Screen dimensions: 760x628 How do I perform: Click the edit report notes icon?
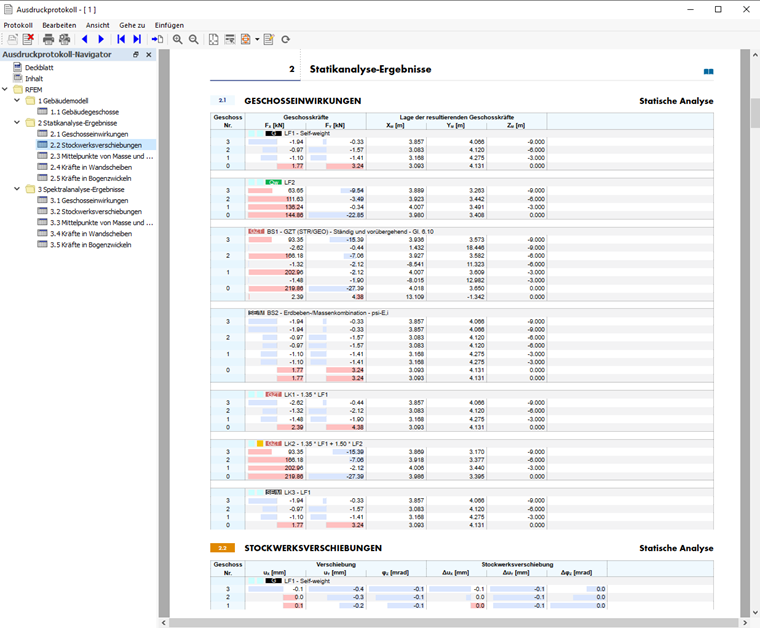[269, 39]
